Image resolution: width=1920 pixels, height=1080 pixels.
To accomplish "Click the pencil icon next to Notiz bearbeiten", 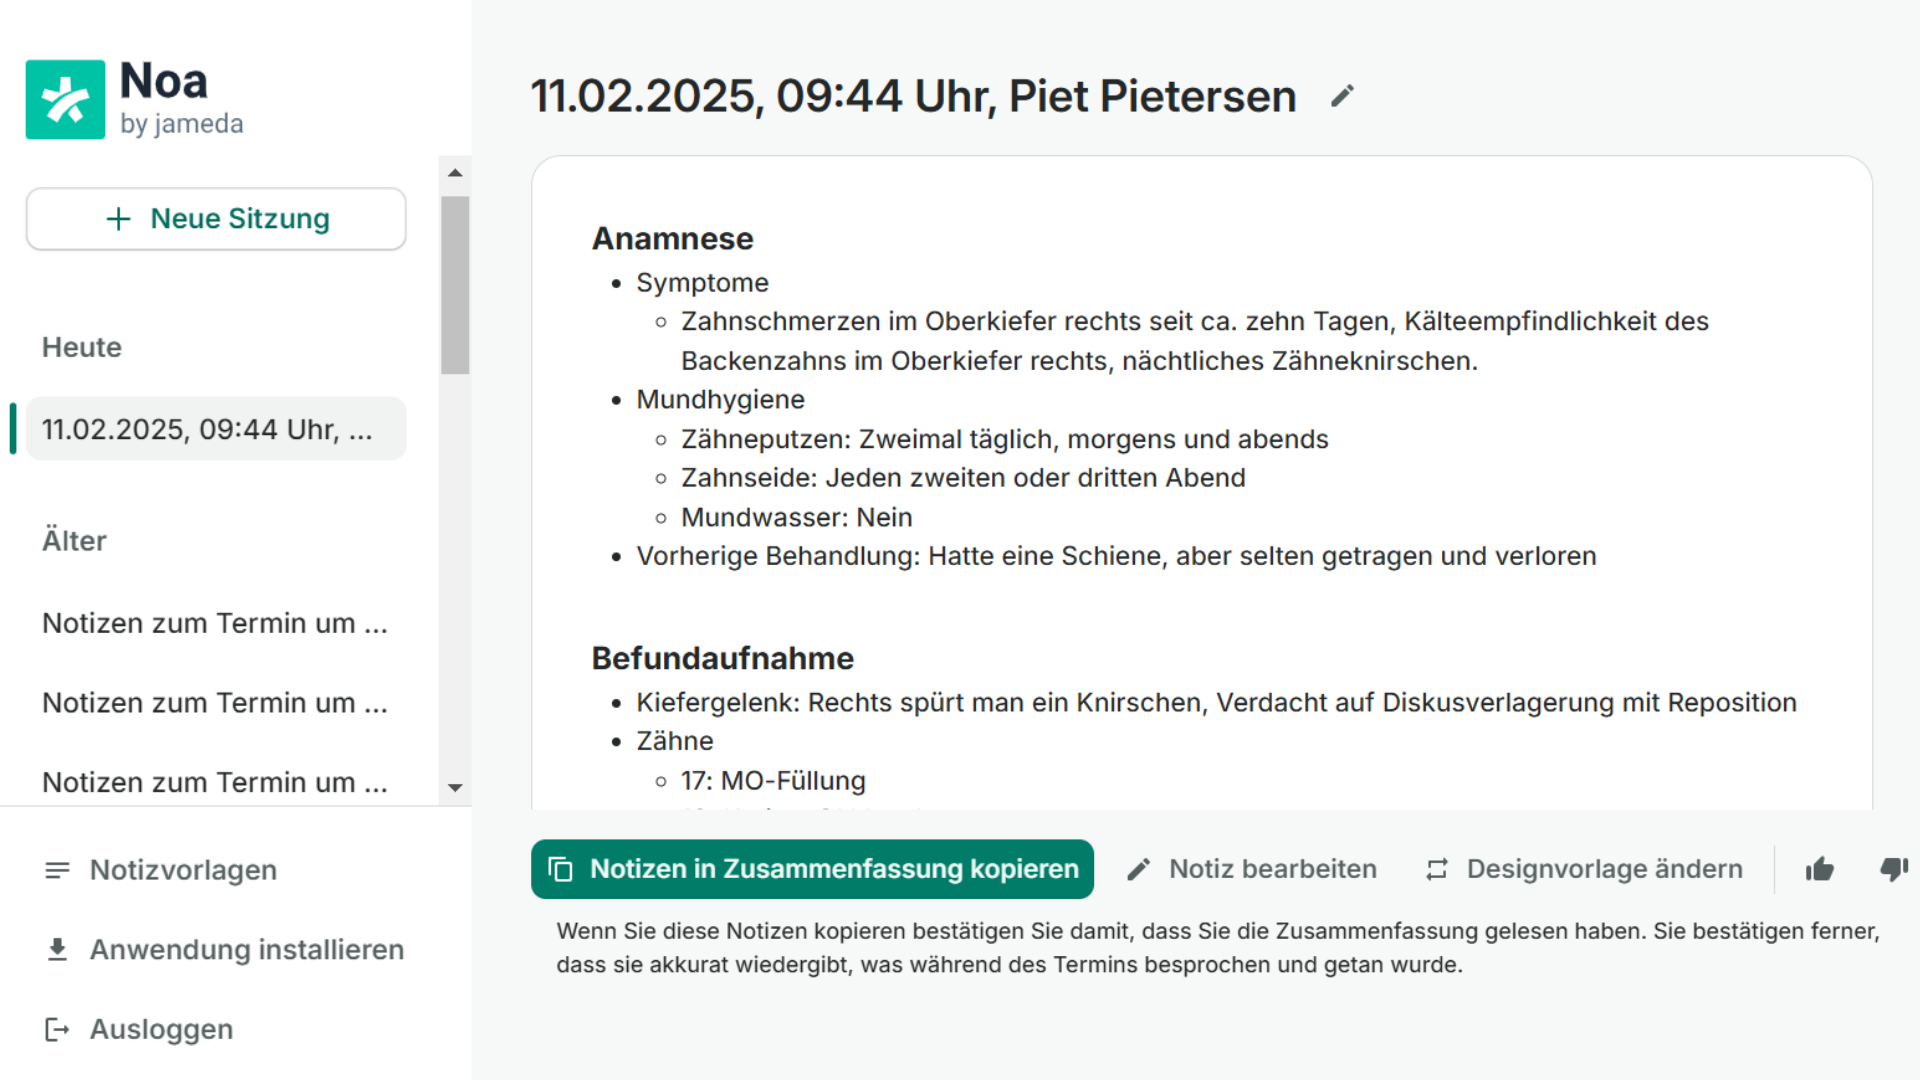I will 1138,869.
